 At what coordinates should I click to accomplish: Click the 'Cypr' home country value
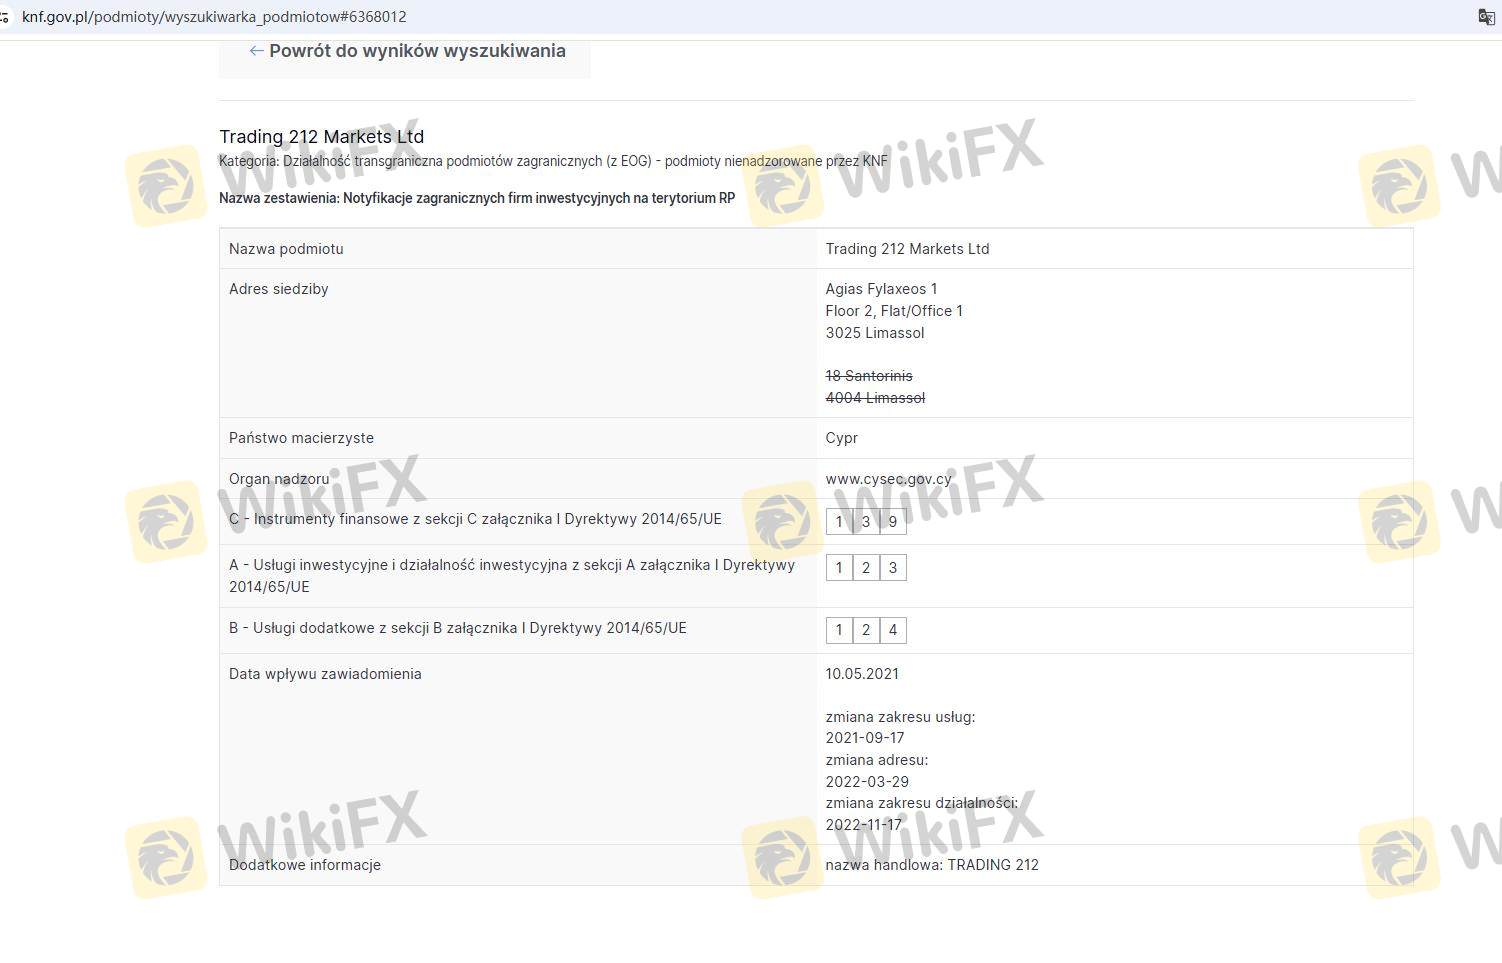[x=841, y=438]
